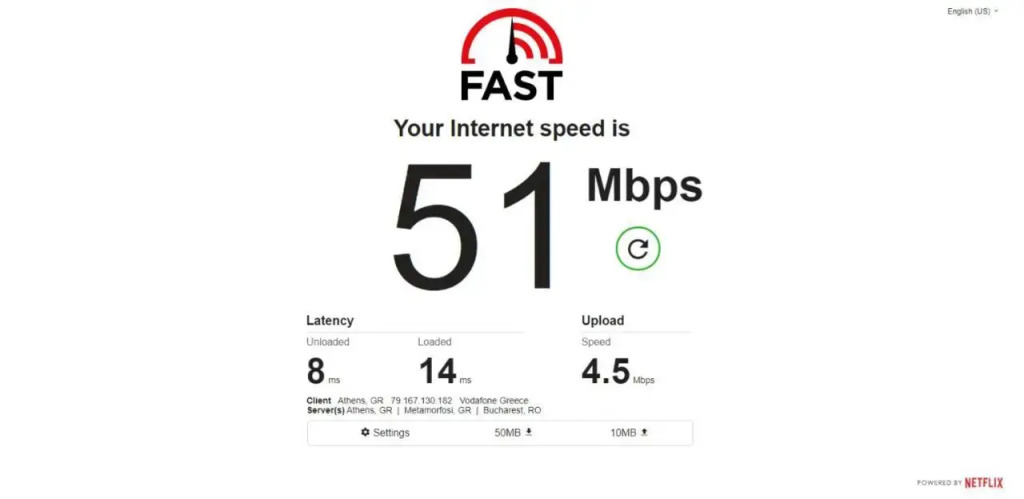Click the upload speed 4.5 Mbps value
Screen dimensions: 1024x499
pos(618,372)
